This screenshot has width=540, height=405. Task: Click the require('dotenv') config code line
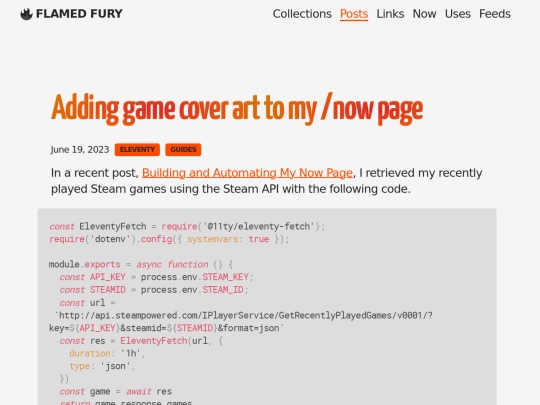tap(169, 239)
